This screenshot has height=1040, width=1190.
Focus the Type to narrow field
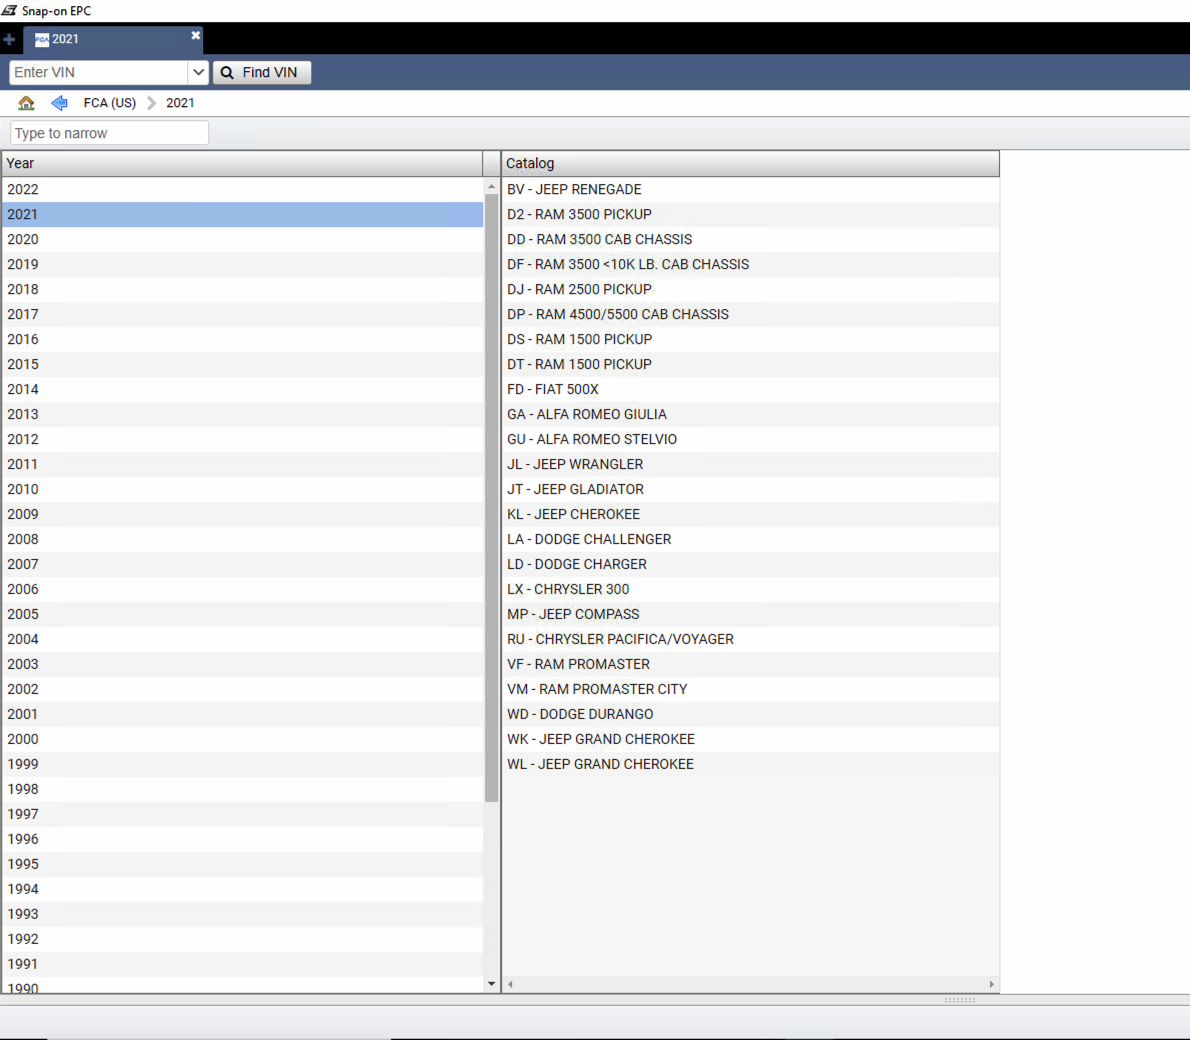point(109,133)
